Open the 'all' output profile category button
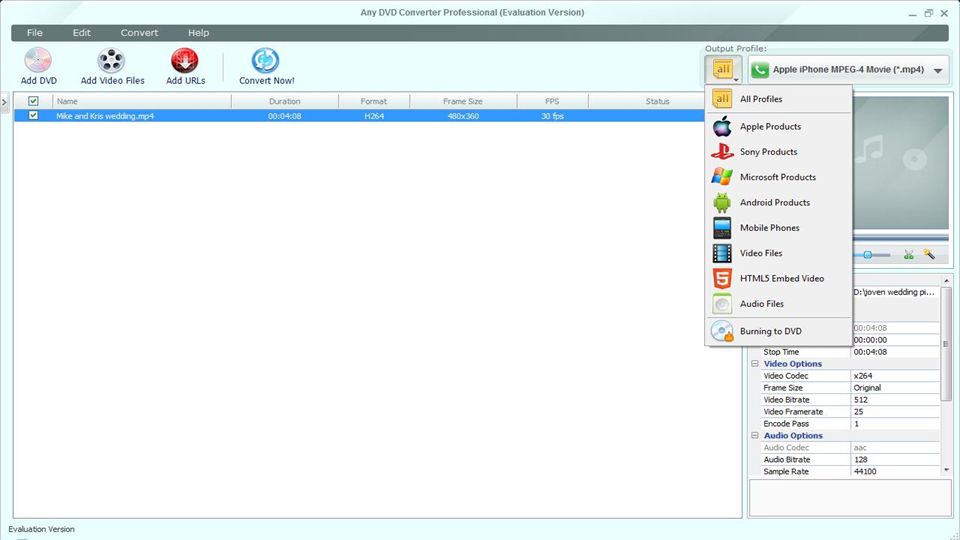The width and height of the screenshot is (960, 540). pyautogui.click(x=723, y=69)
